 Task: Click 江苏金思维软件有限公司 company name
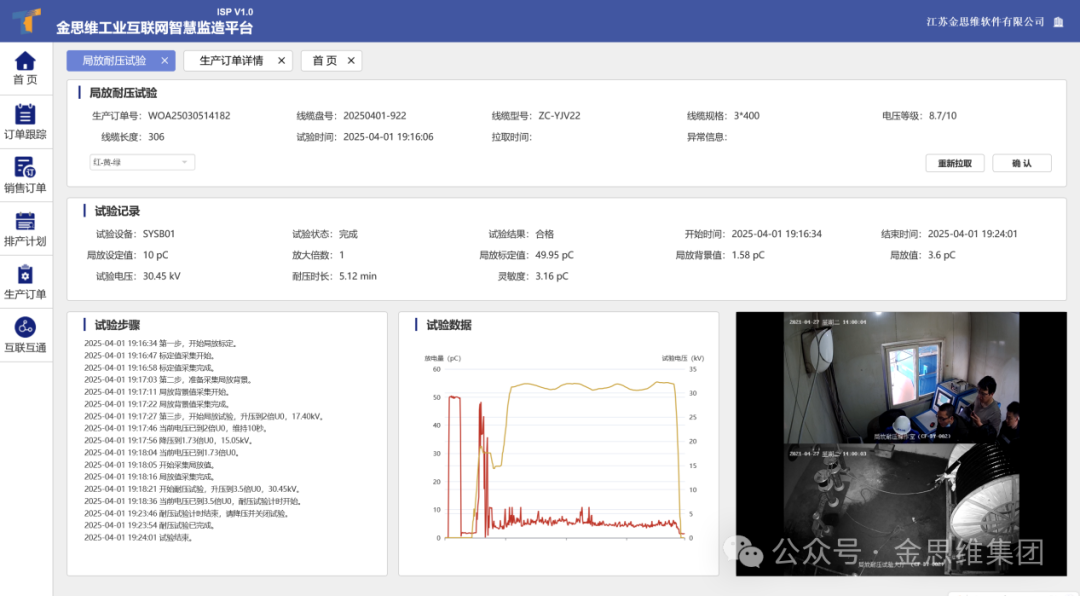click(x=985, y=22)
